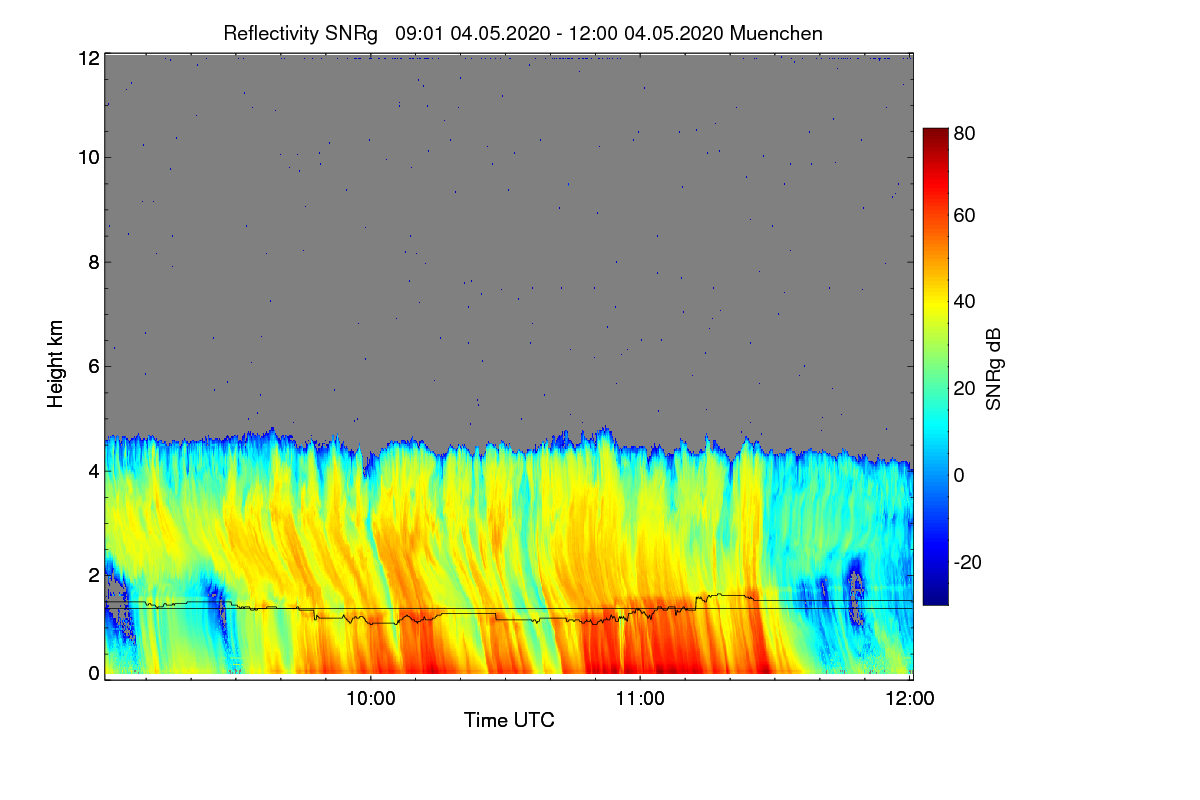The height and width of the screenshot is (800, 1200).
Task: Click the start time '09:01 04.05.2020' in title
Action: click(472, 33)
